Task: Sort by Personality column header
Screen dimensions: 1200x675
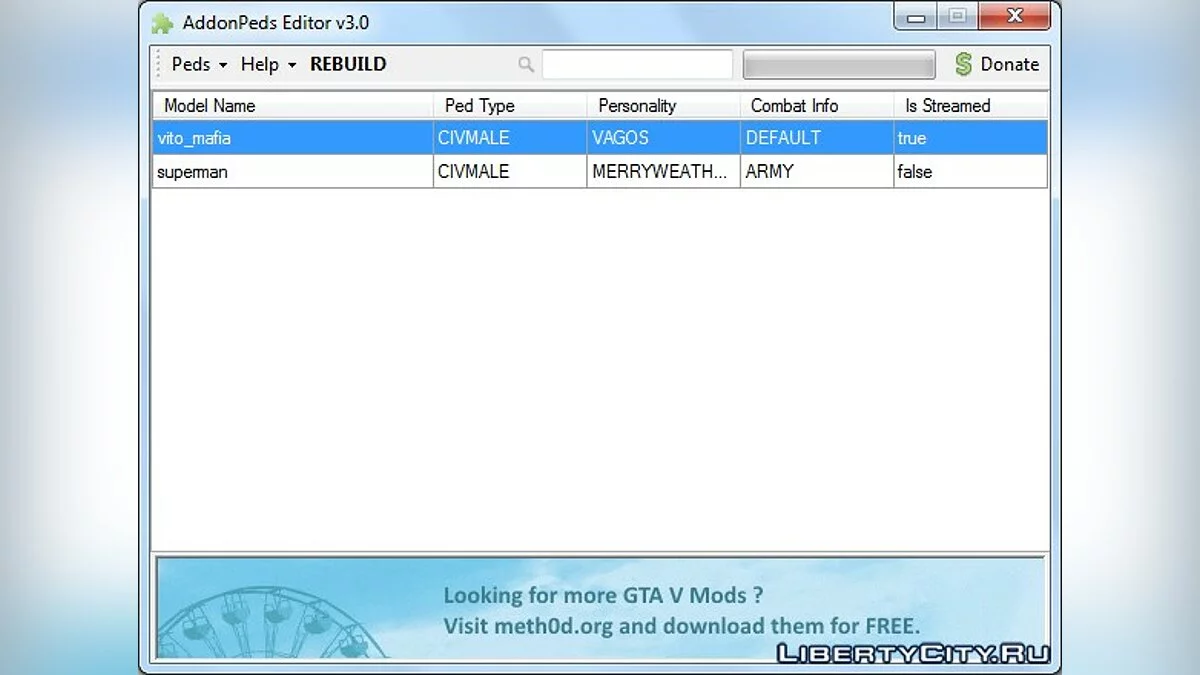Action: click(x=637, y=106)
